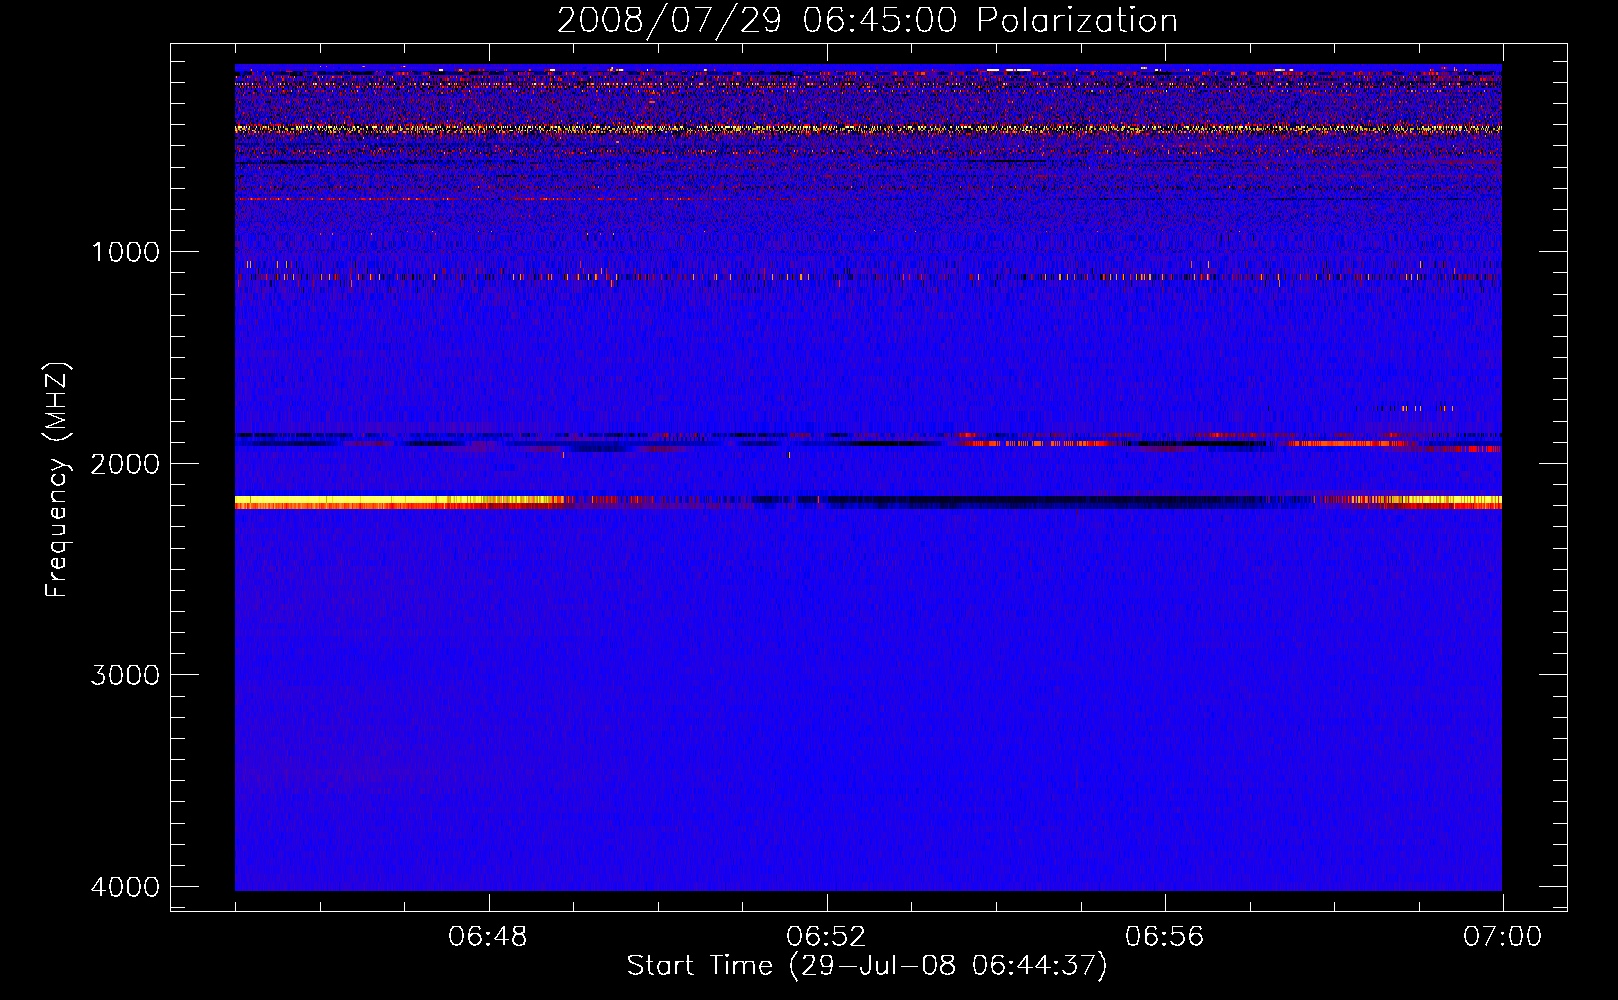The height and width of the screenshot is (1000, 1618).
Task: Click the 06:56 time axis label
Action: pyautogui.click(x=1164, y=937)
